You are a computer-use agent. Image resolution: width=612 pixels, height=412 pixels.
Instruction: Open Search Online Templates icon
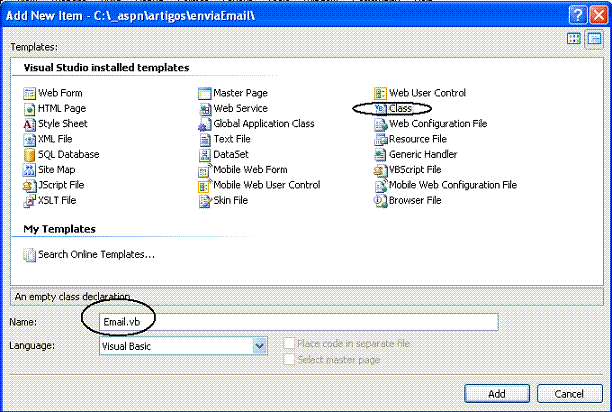pyautogui.click(x=29, y=255)
